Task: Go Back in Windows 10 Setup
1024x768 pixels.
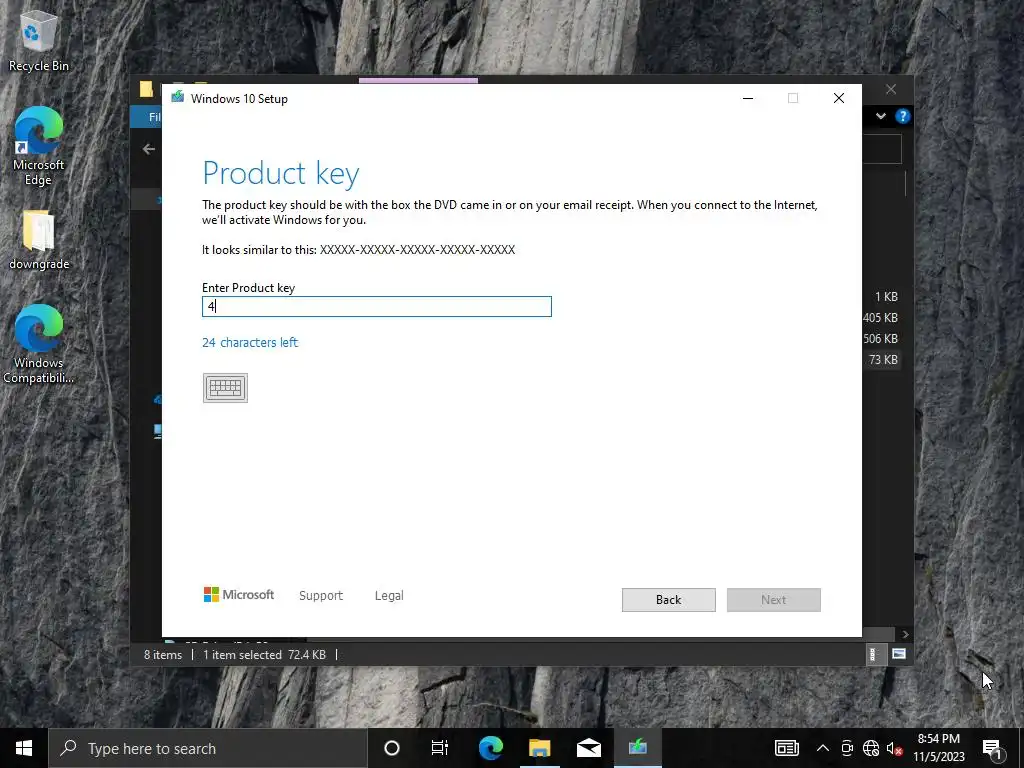Action: click(x=668, y=600)
